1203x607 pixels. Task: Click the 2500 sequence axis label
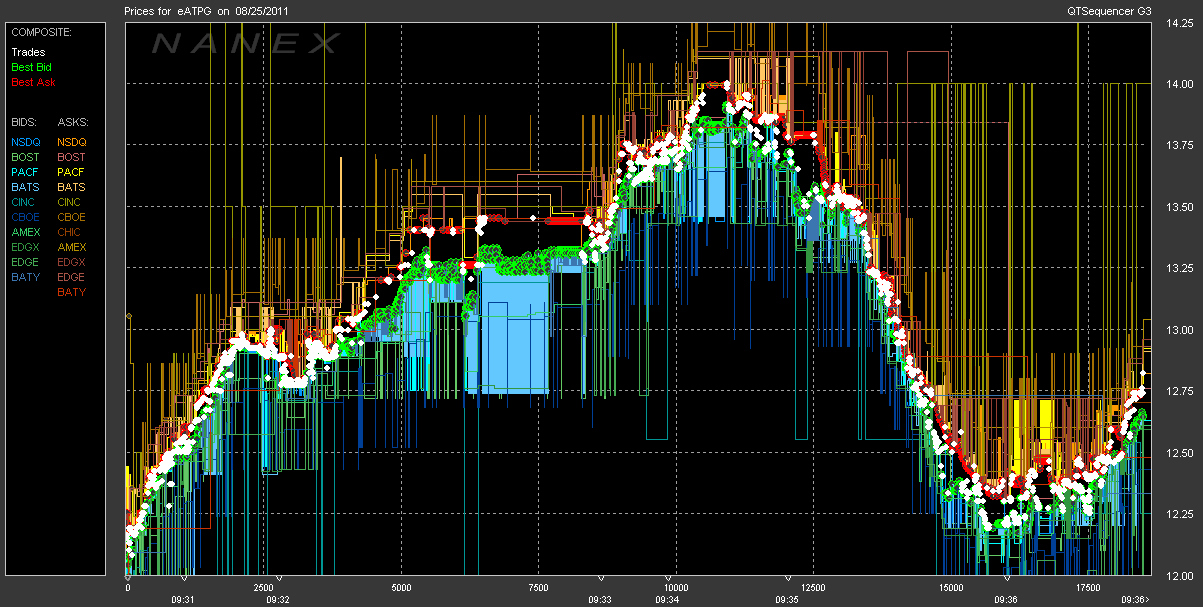264,588
